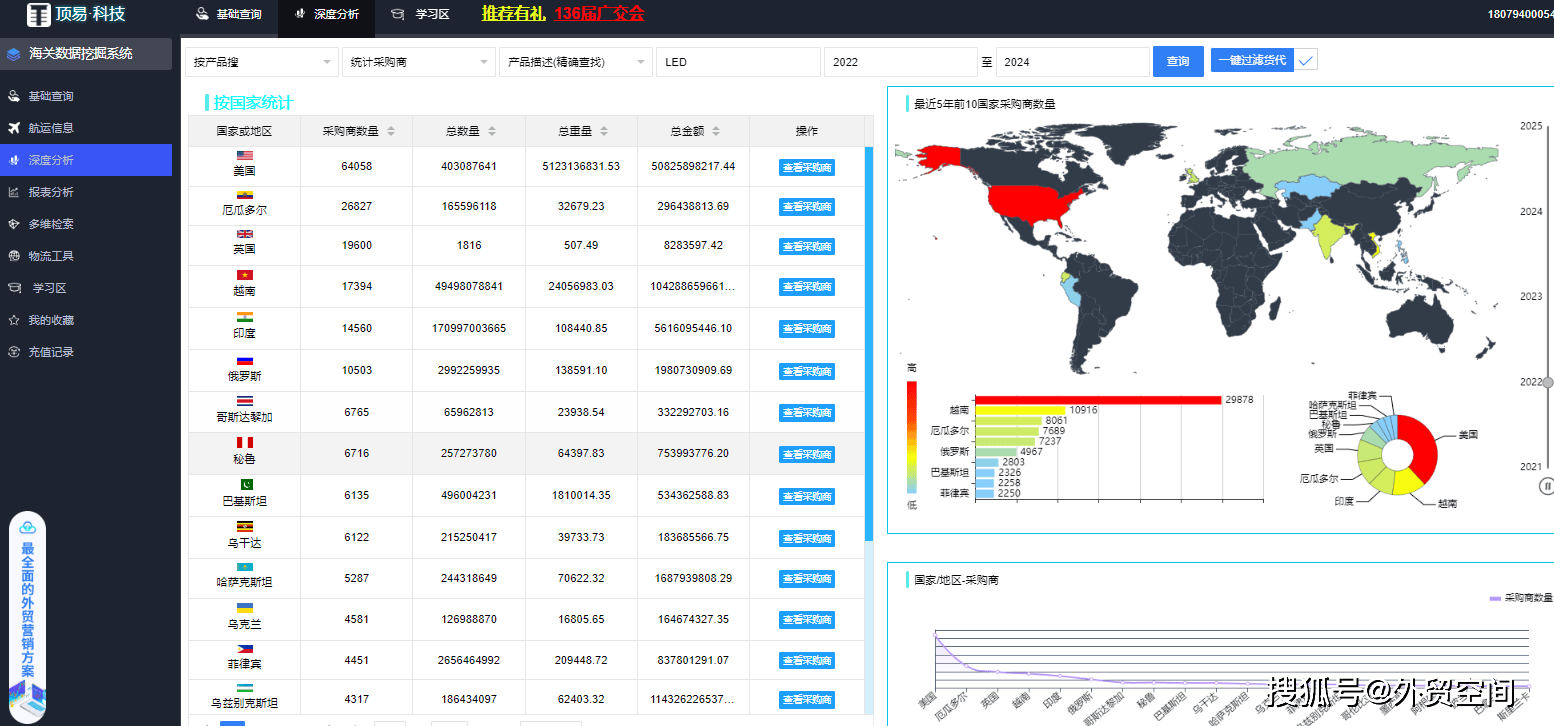Open 我的收藏 star icon

14,320
